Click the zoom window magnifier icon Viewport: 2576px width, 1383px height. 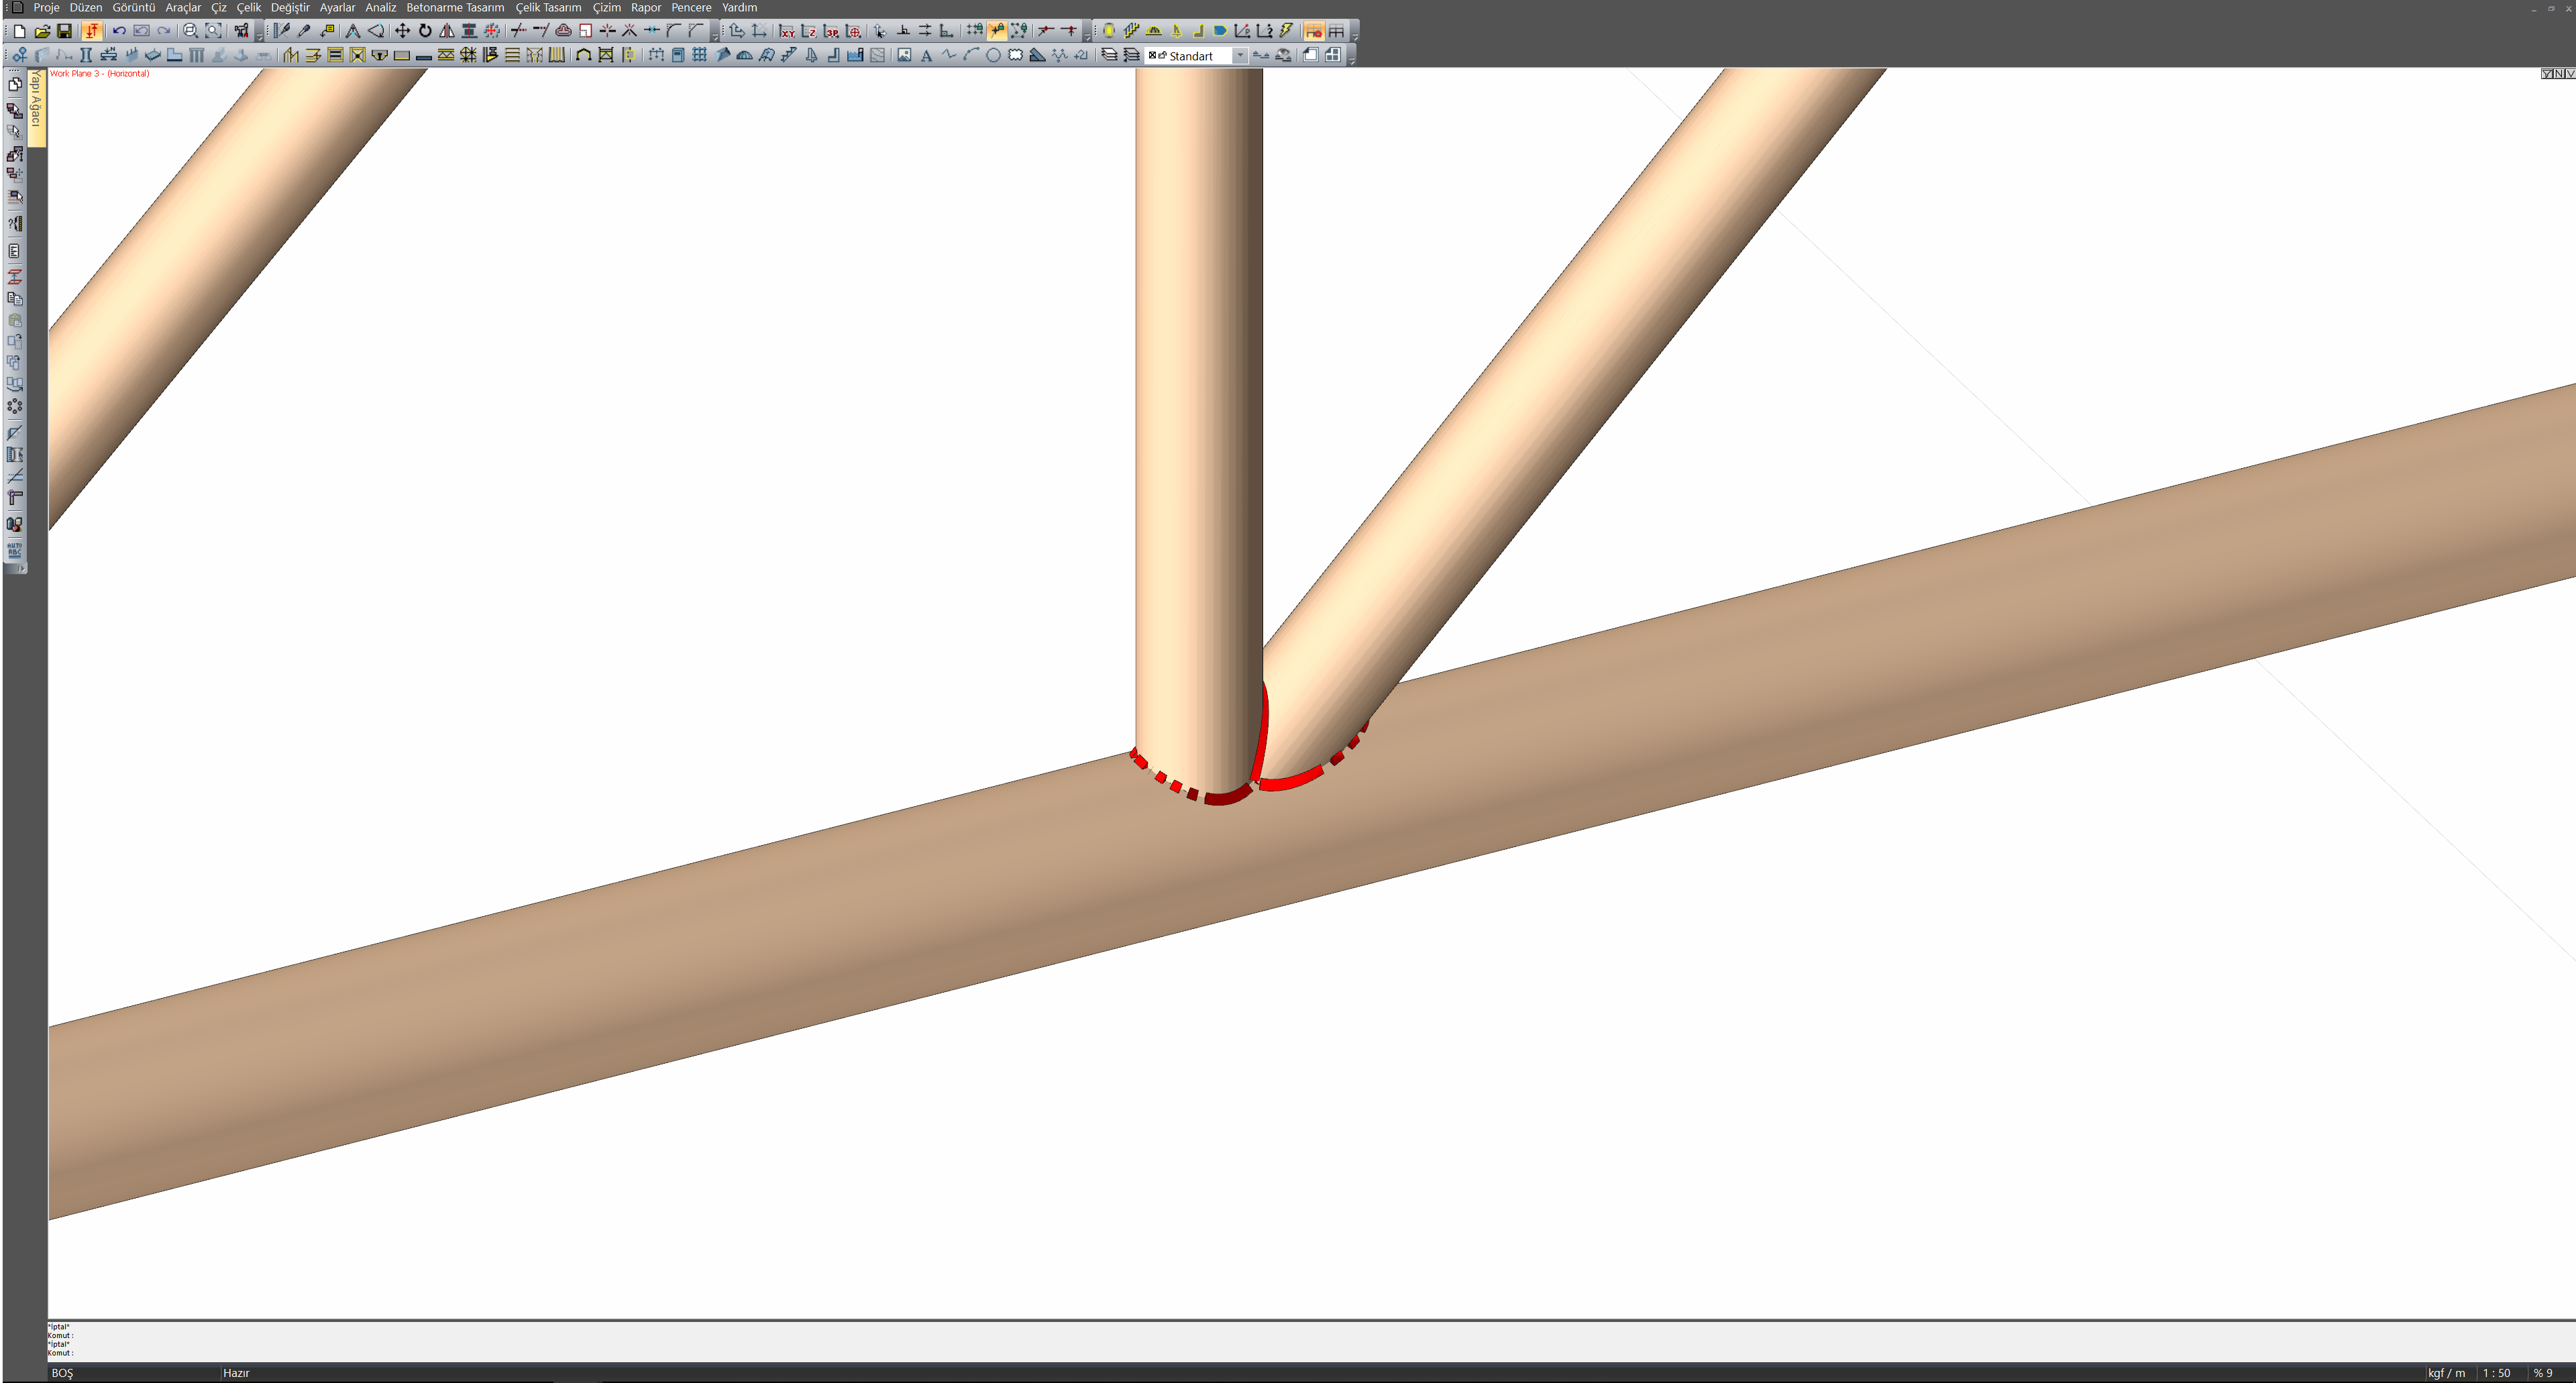190,31
